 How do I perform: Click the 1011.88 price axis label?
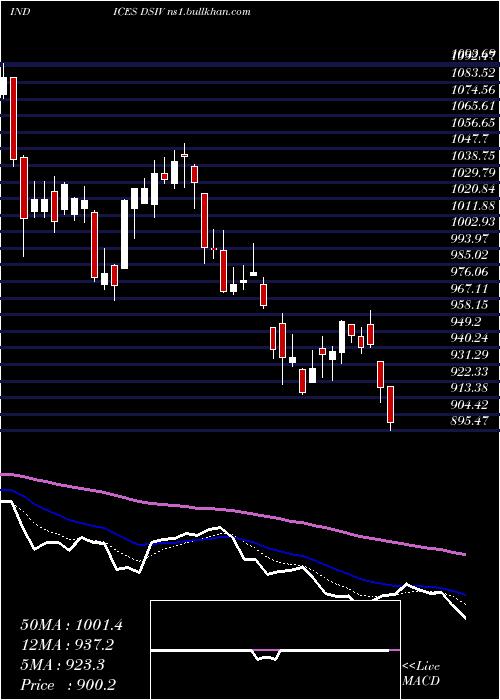pyautogui.click(x=473, y=205)
